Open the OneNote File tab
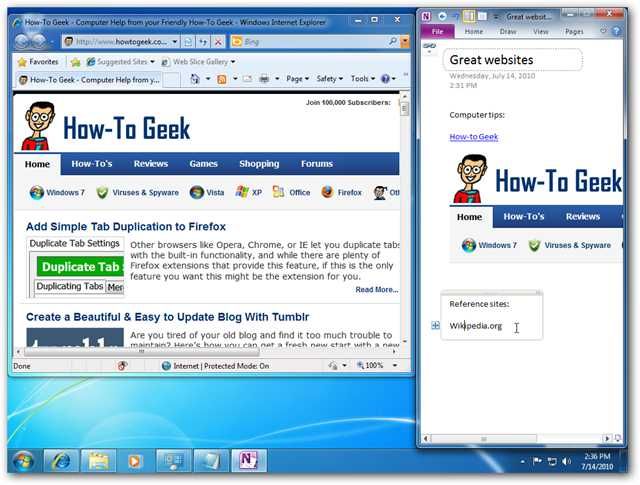The image size is (640, 485). (437, 31)
